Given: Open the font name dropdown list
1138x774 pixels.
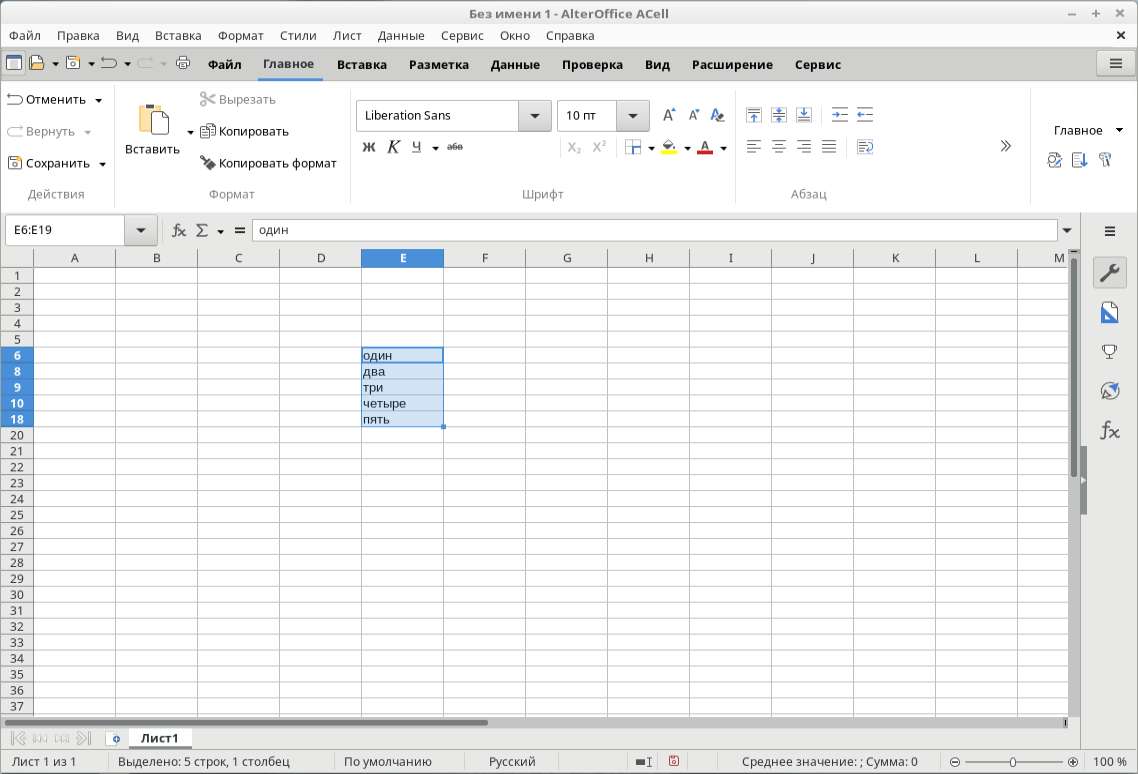Looking at the screenshot, I should click(x=535, y=115).
